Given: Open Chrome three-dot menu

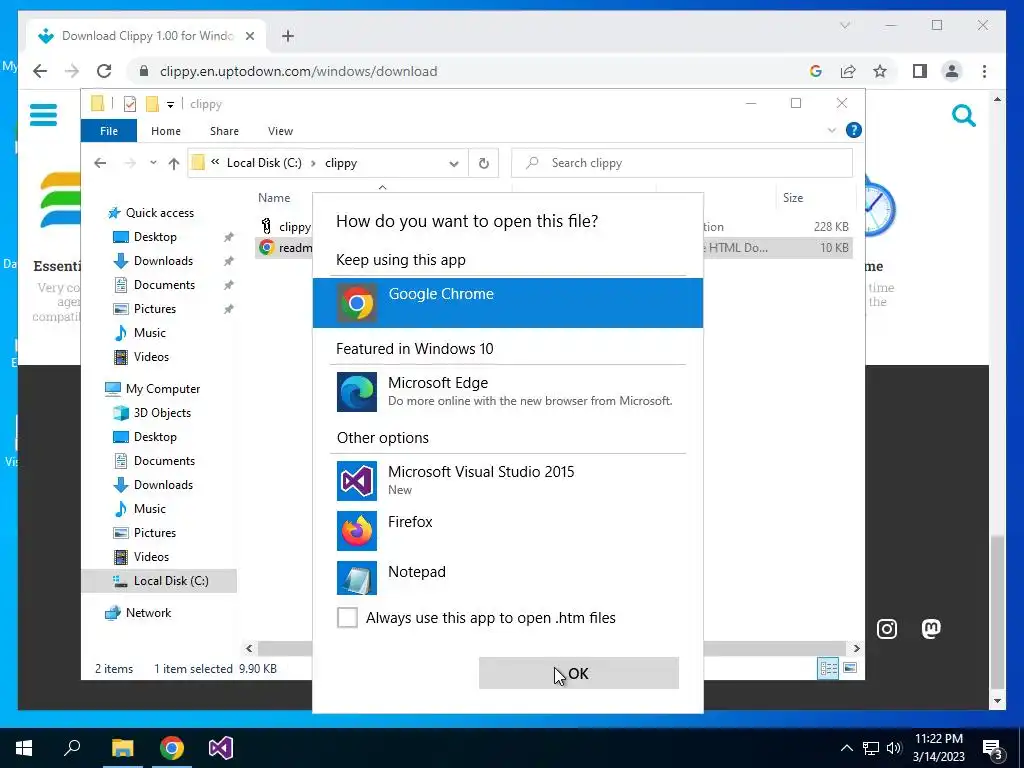Looking at the screenshot, I should [984, 71].
